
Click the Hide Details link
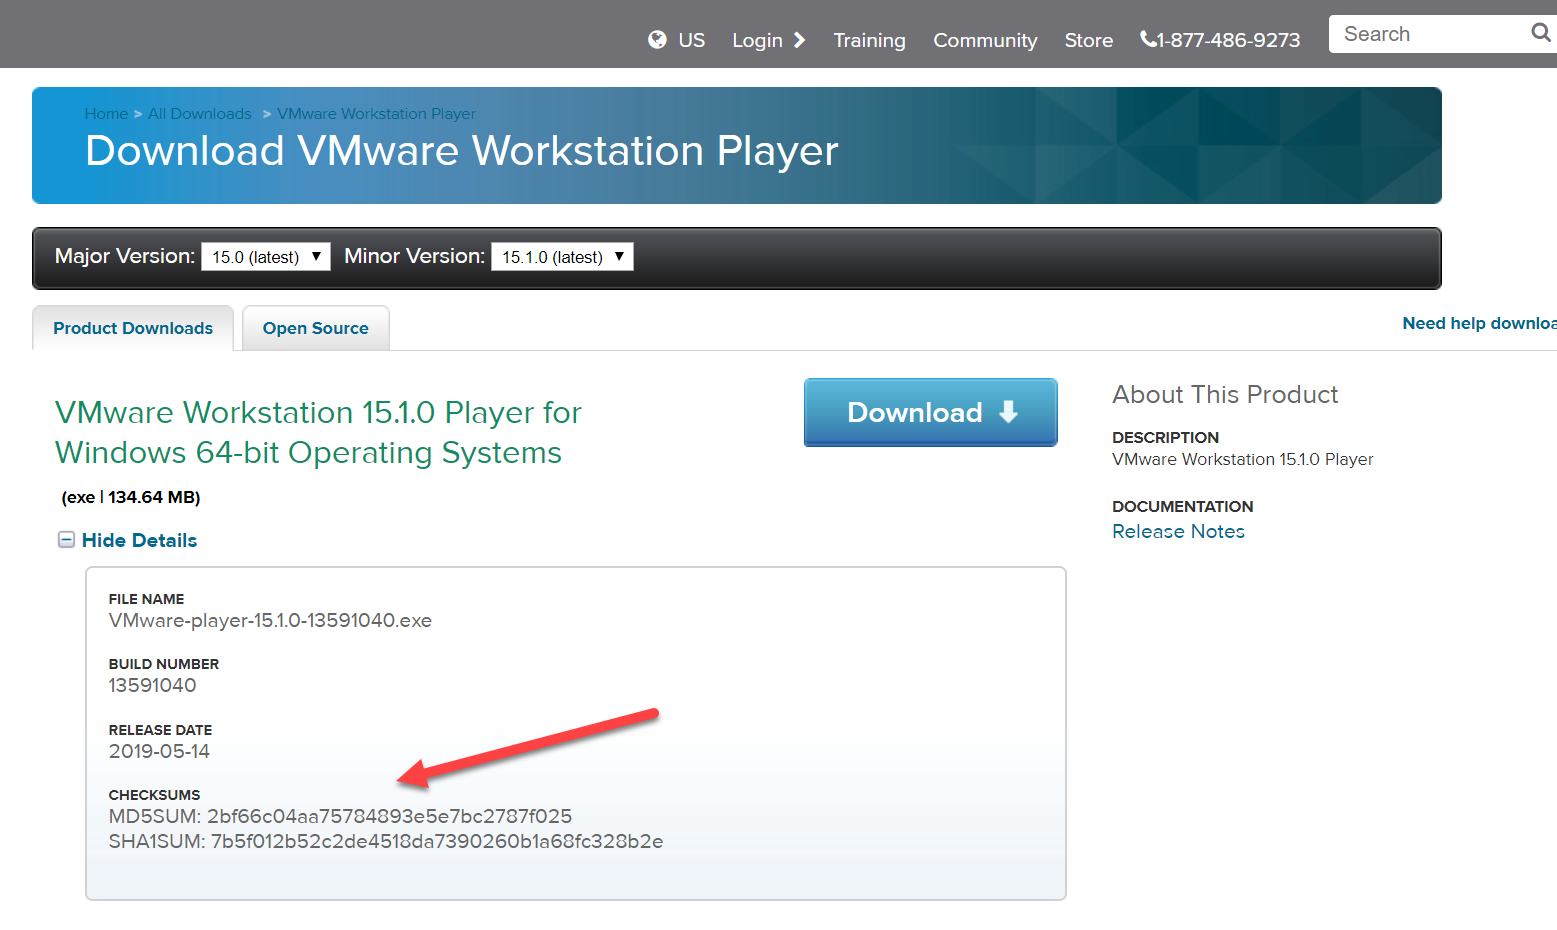coord(139,540)
